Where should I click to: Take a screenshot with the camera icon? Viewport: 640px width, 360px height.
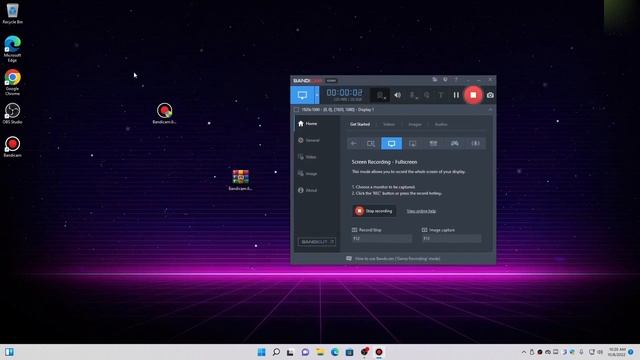click(x=490, y=95)
